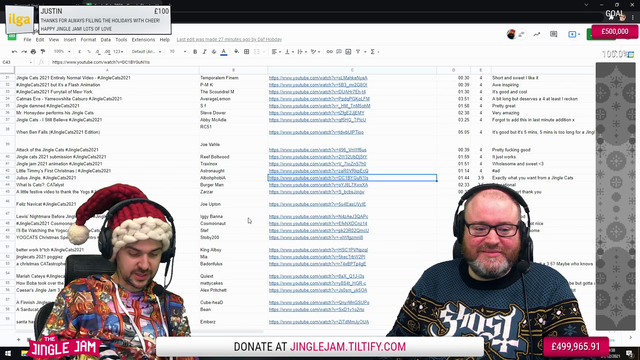Select column C header
The image size is (640, 360).
[352, 70]
